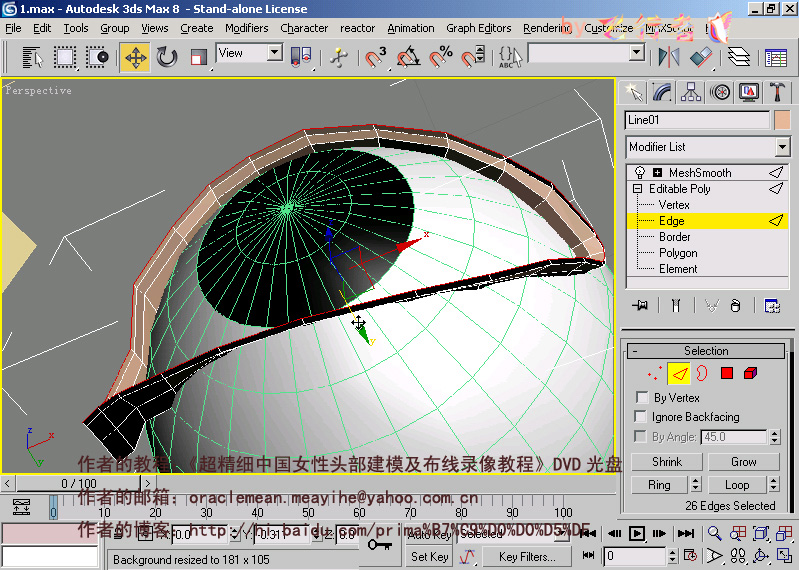Toggle the Key Mode icon
The image size is (799, 570).
(x=588, y=555)
